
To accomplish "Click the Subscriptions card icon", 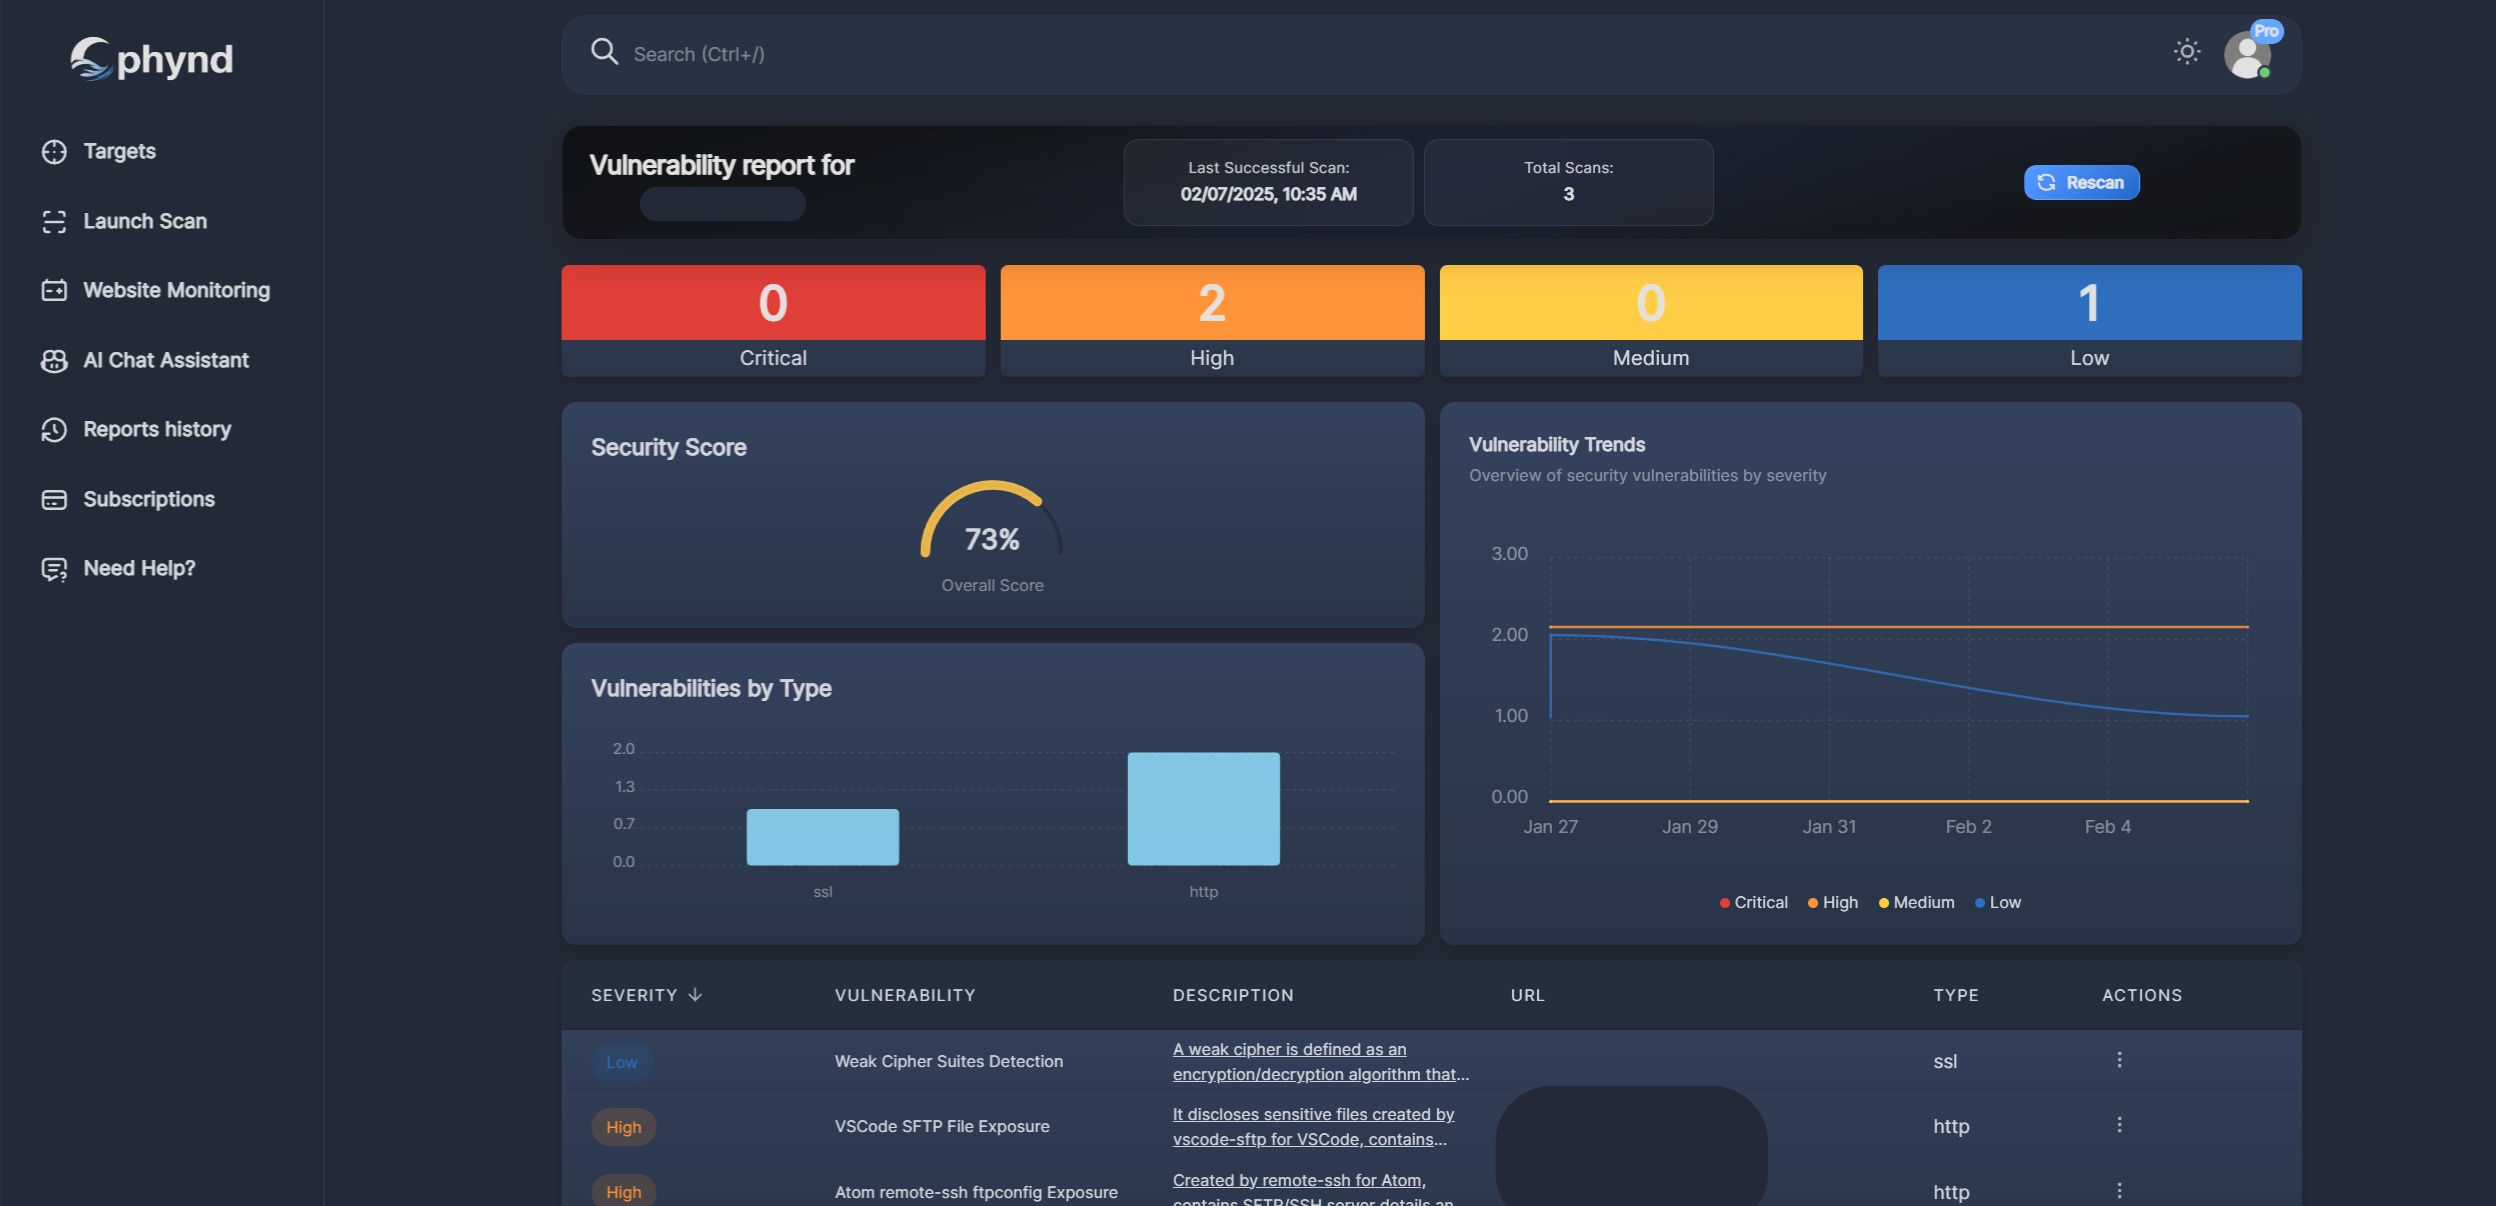I will [54, 500].
